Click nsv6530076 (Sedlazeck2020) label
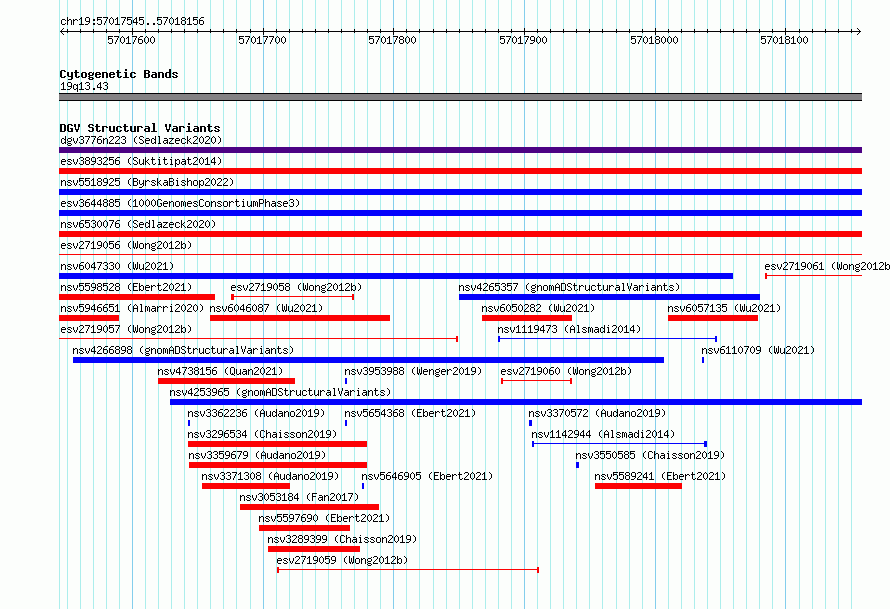 coord(138,224)
